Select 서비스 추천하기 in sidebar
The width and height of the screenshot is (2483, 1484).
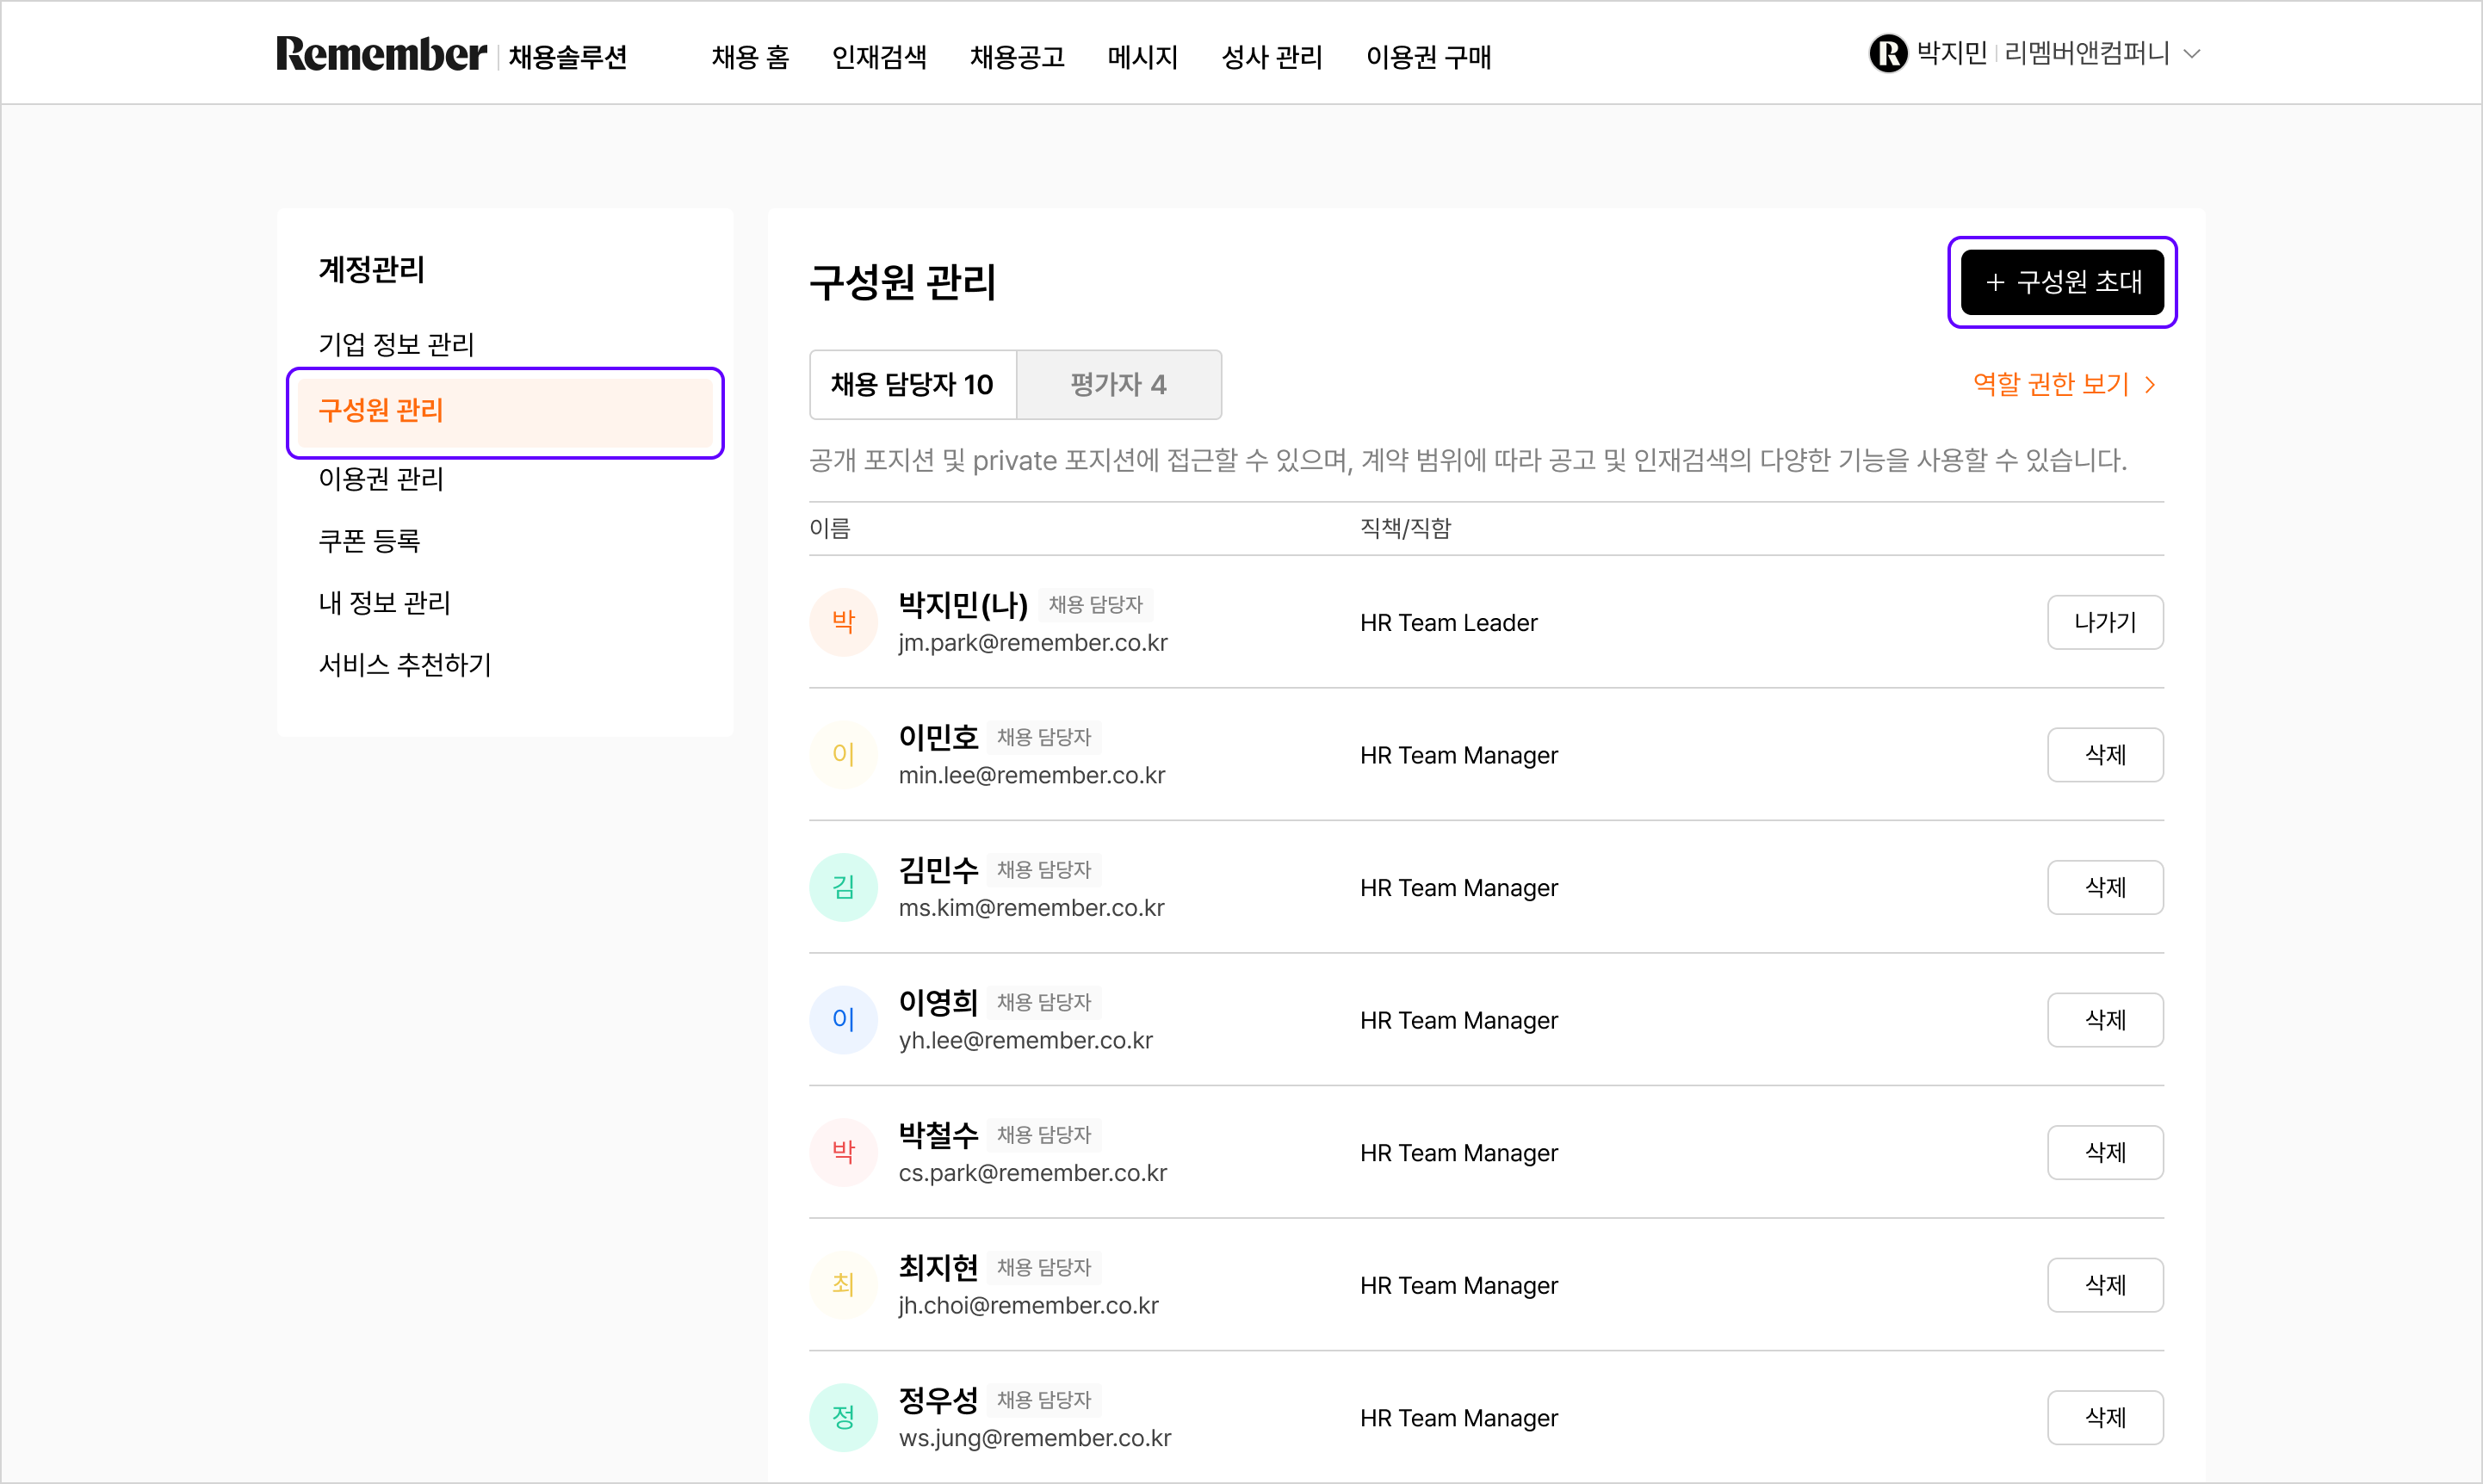click(404, 665)
